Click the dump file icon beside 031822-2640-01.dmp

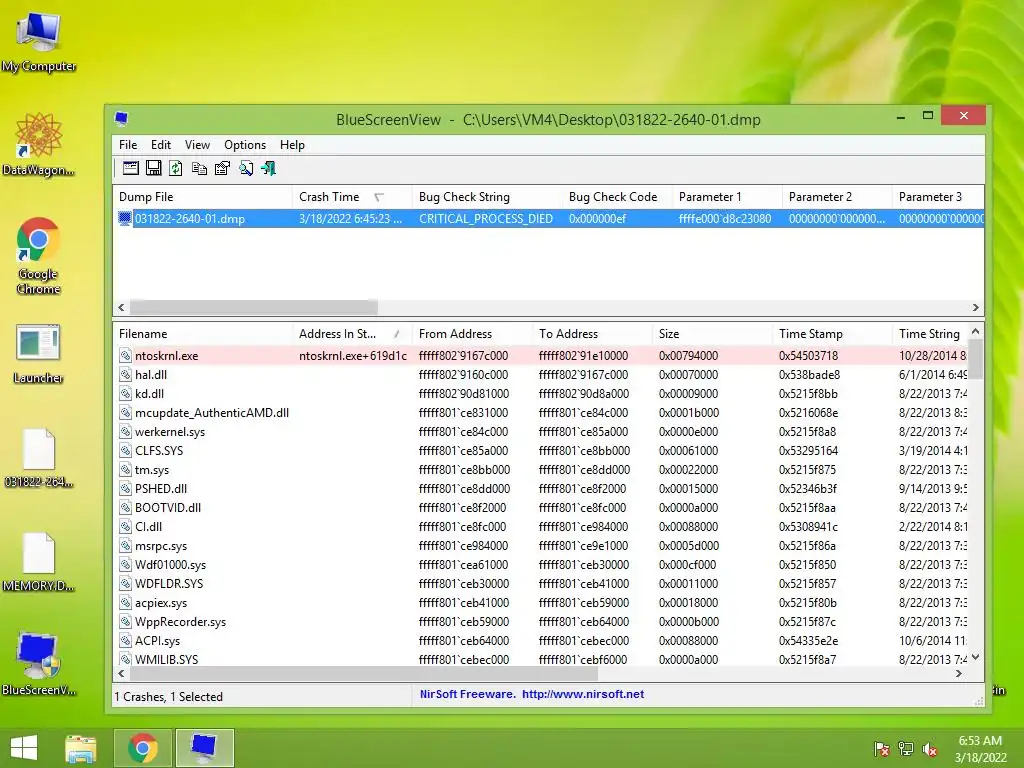tap(125, 218)
